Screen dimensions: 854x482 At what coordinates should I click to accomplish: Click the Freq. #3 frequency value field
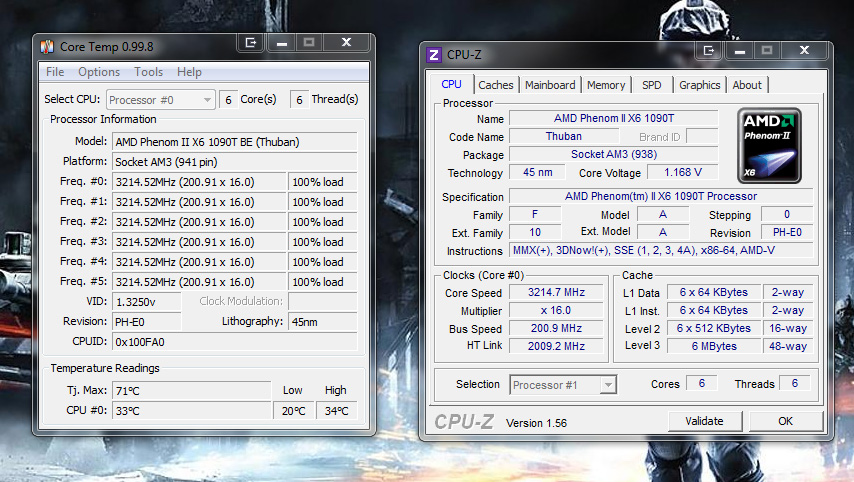click(x=199, y=242)
